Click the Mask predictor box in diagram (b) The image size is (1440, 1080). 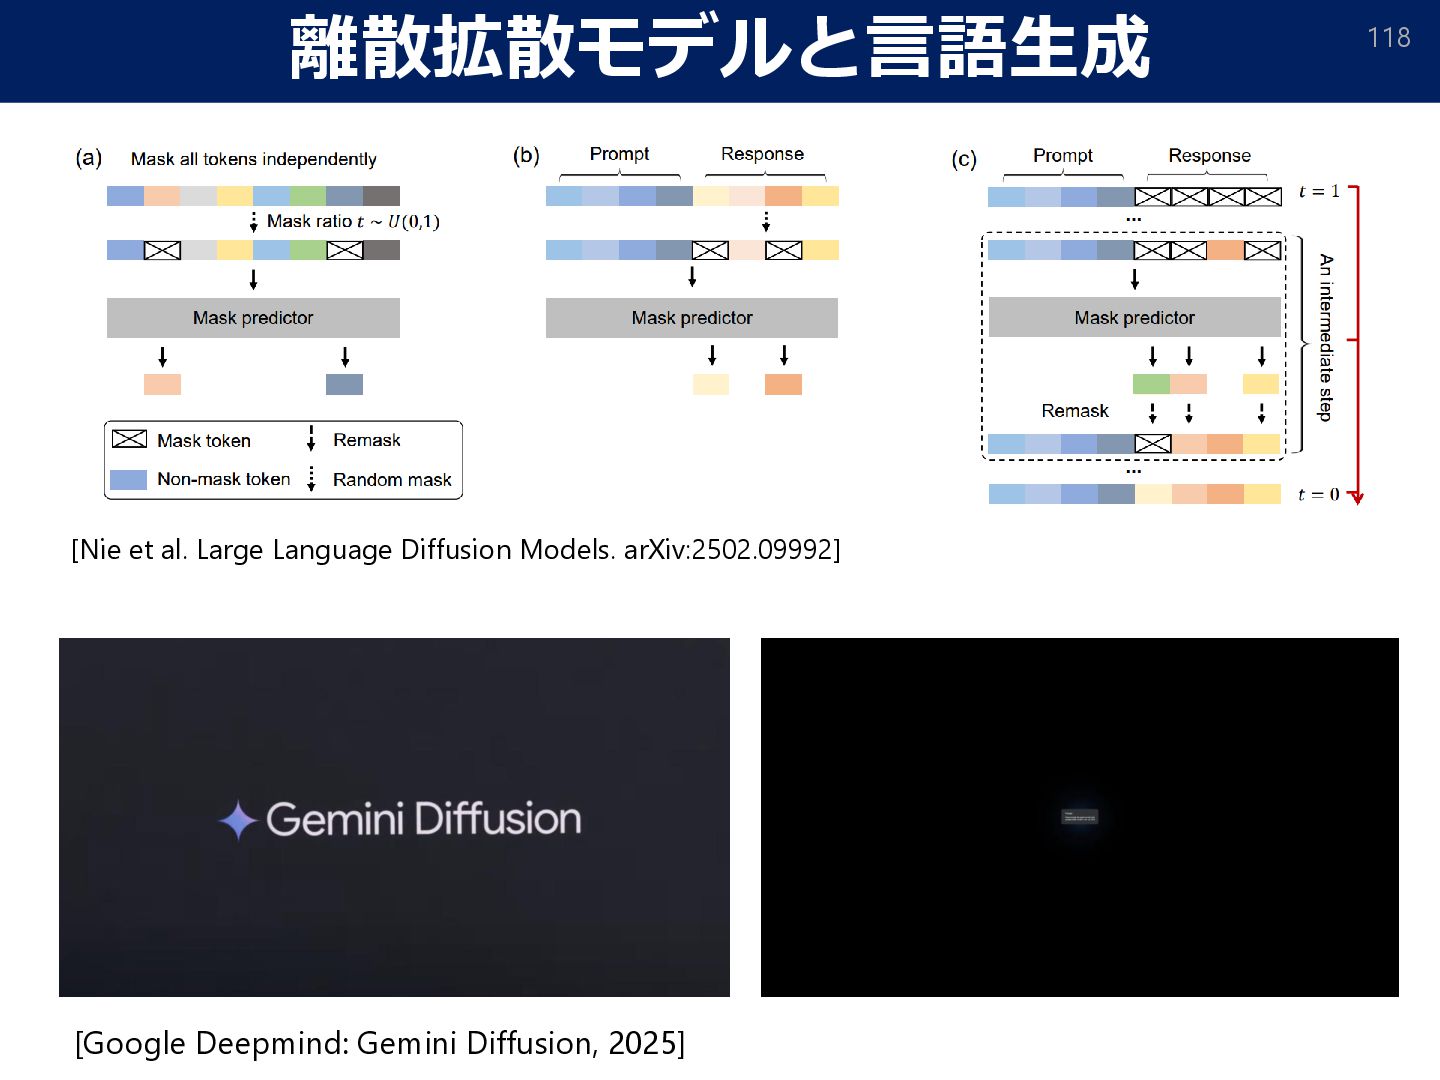click(x=692, y=318)
